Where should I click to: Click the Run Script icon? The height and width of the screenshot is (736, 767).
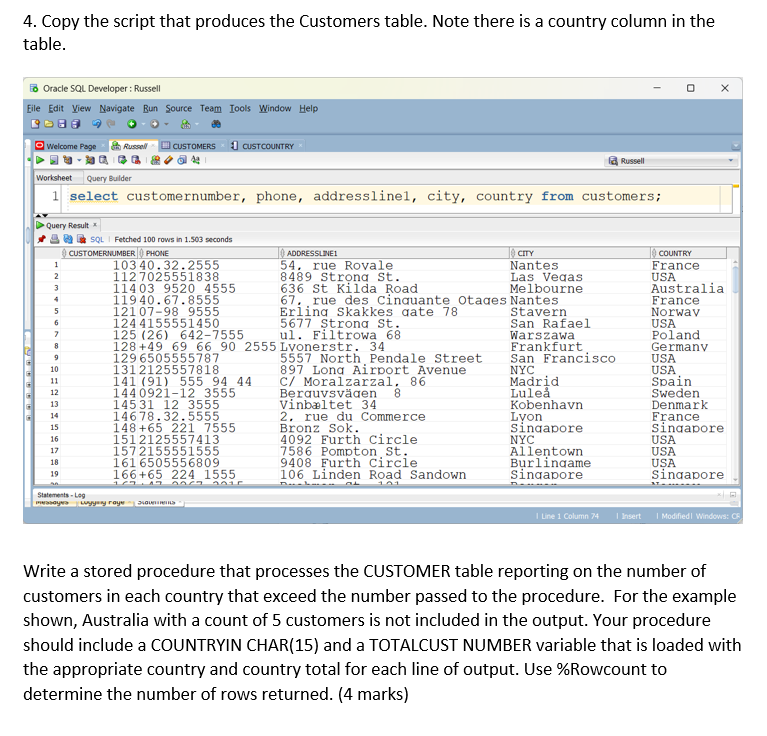pyautogui.click(x=54, y=160)
